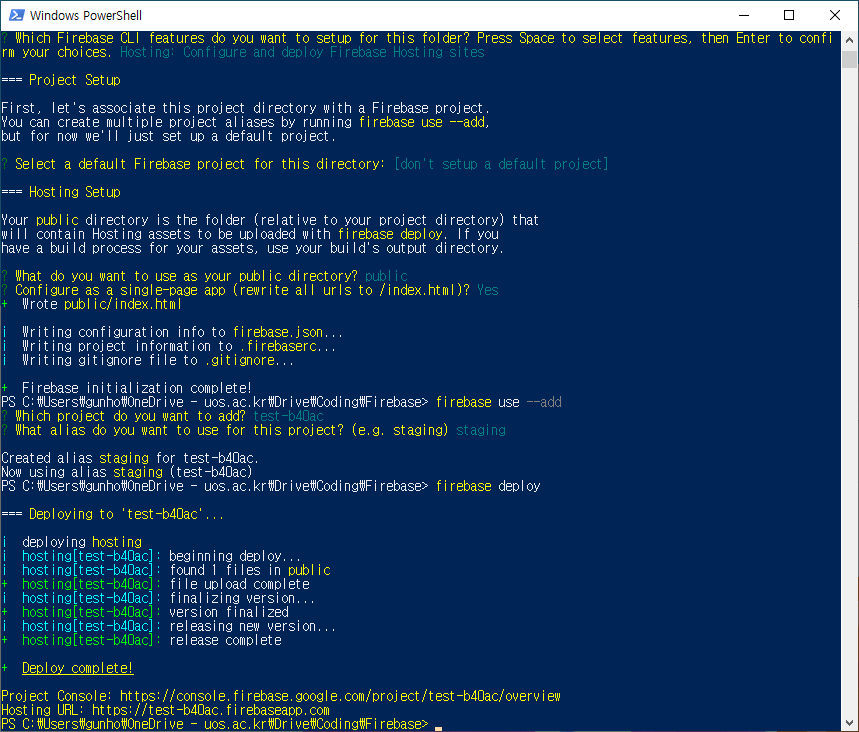Click the final command prompt line with cursor
This screenshot has height=732, width=859.
[x=221, y=724]
